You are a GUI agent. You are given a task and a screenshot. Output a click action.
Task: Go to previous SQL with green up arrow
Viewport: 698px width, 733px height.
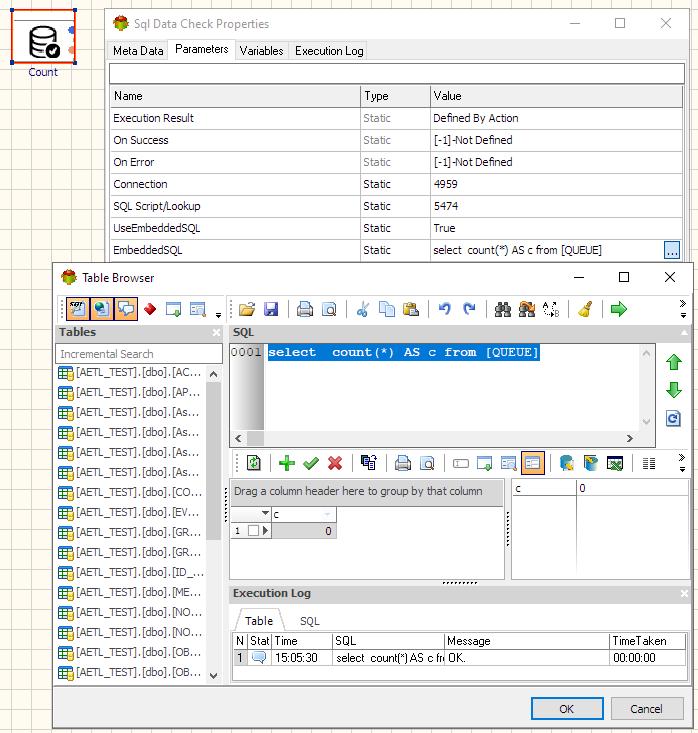click(x=674, y=362)
